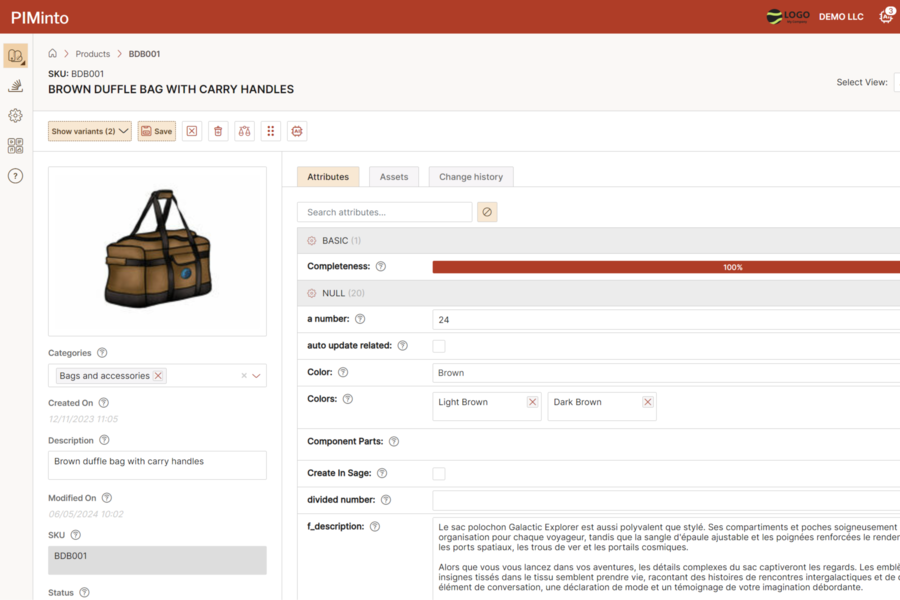
Task: Switch to the Assets tab
Action: click(394, 177)
